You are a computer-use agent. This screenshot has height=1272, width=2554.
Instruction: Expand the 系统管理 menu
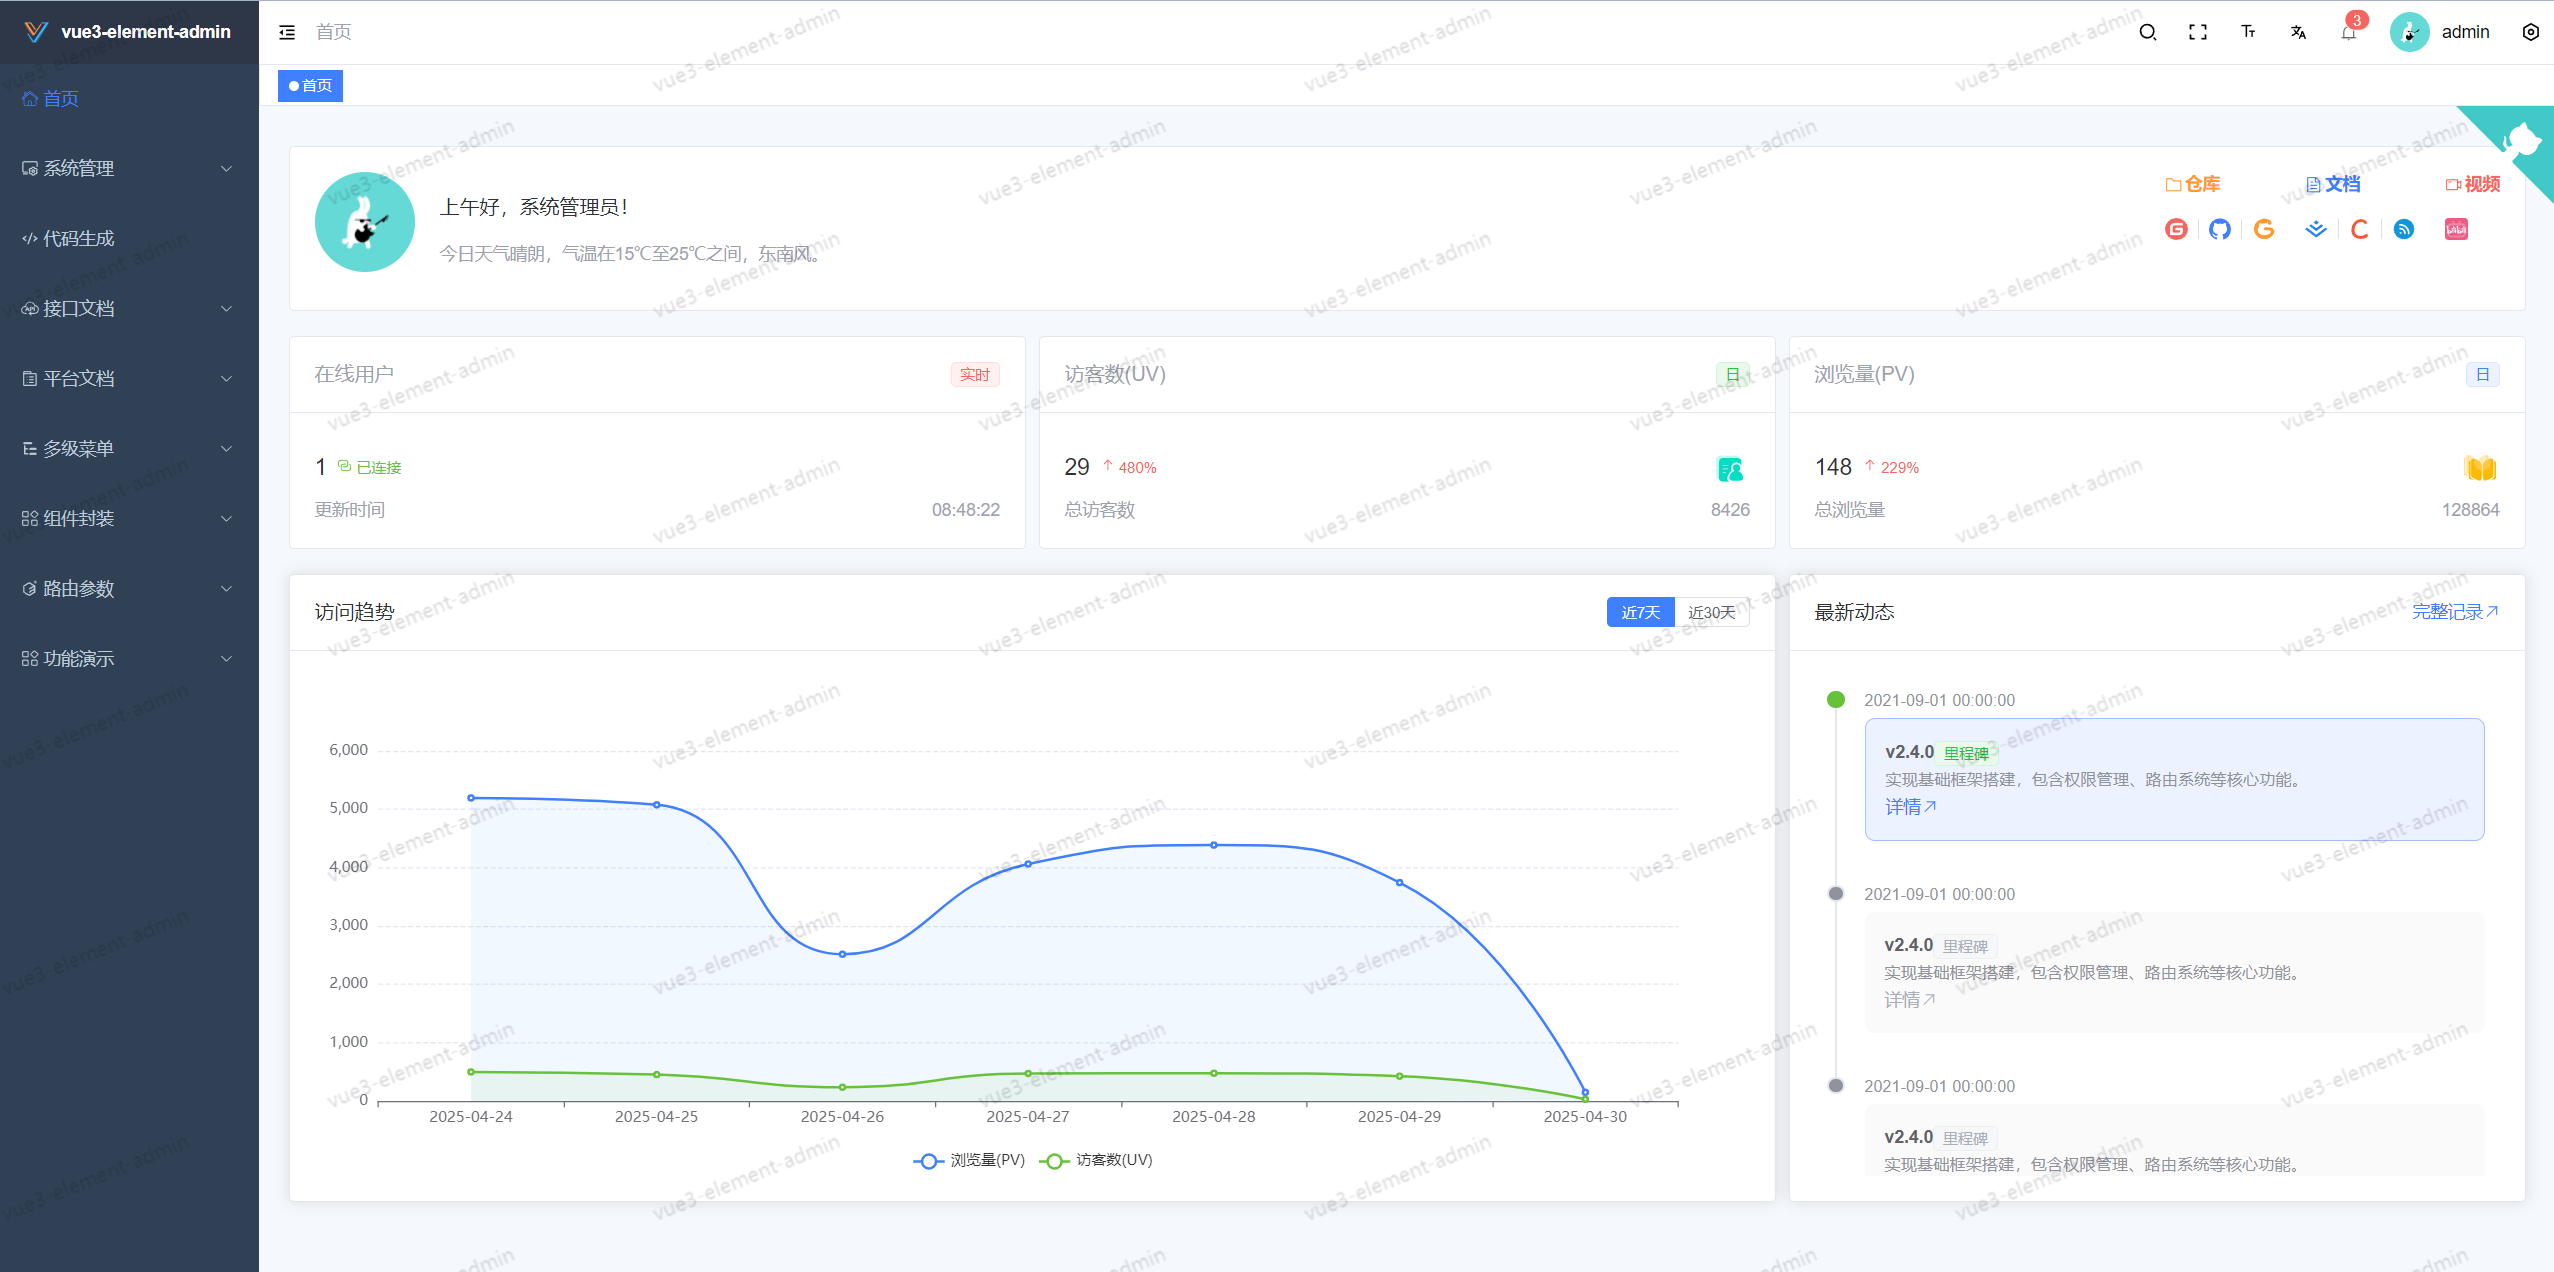coord(78,168)
